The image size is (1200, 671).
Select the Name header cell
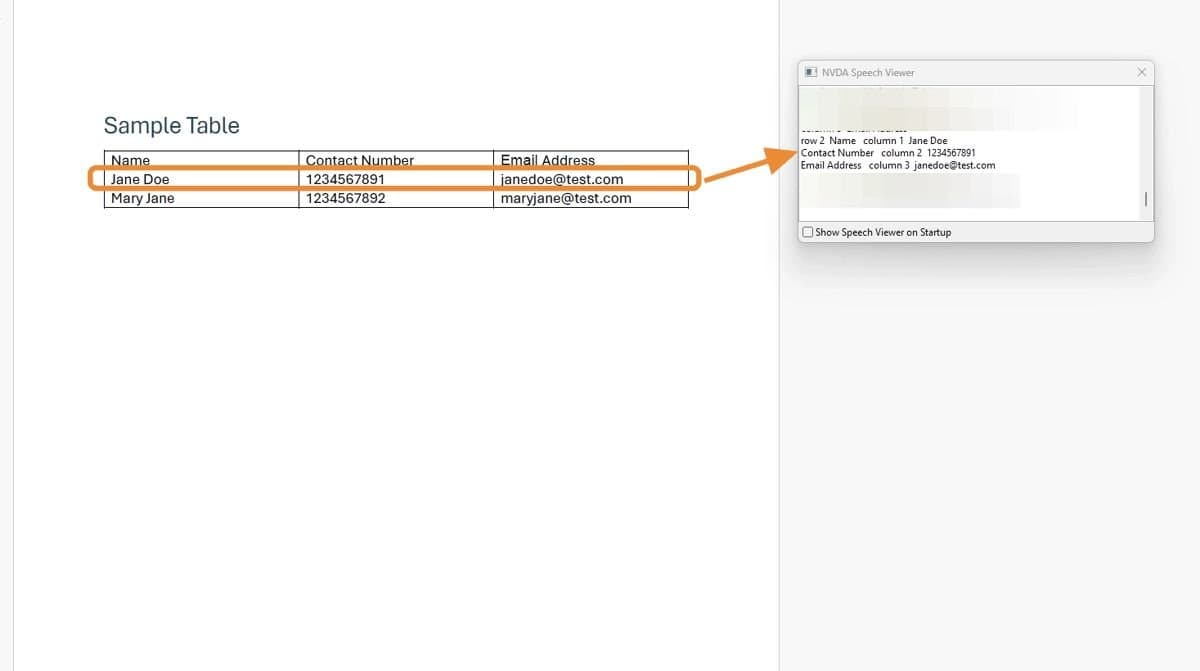131,160
